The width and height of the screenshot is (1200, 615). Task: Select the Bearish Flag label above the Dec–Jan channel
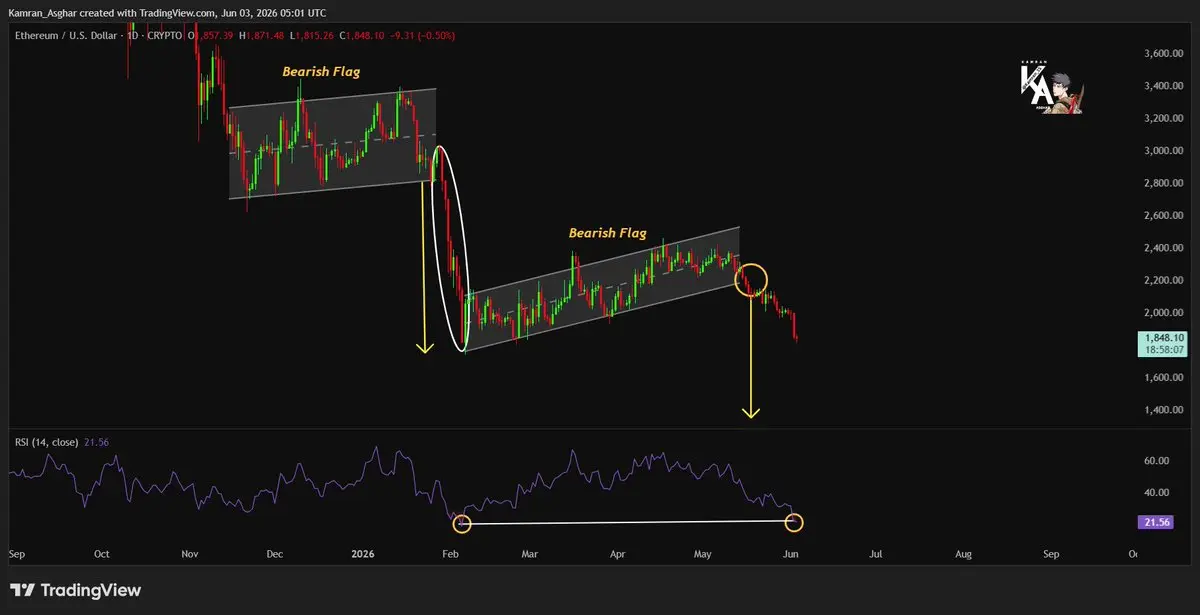coord(321,71)
